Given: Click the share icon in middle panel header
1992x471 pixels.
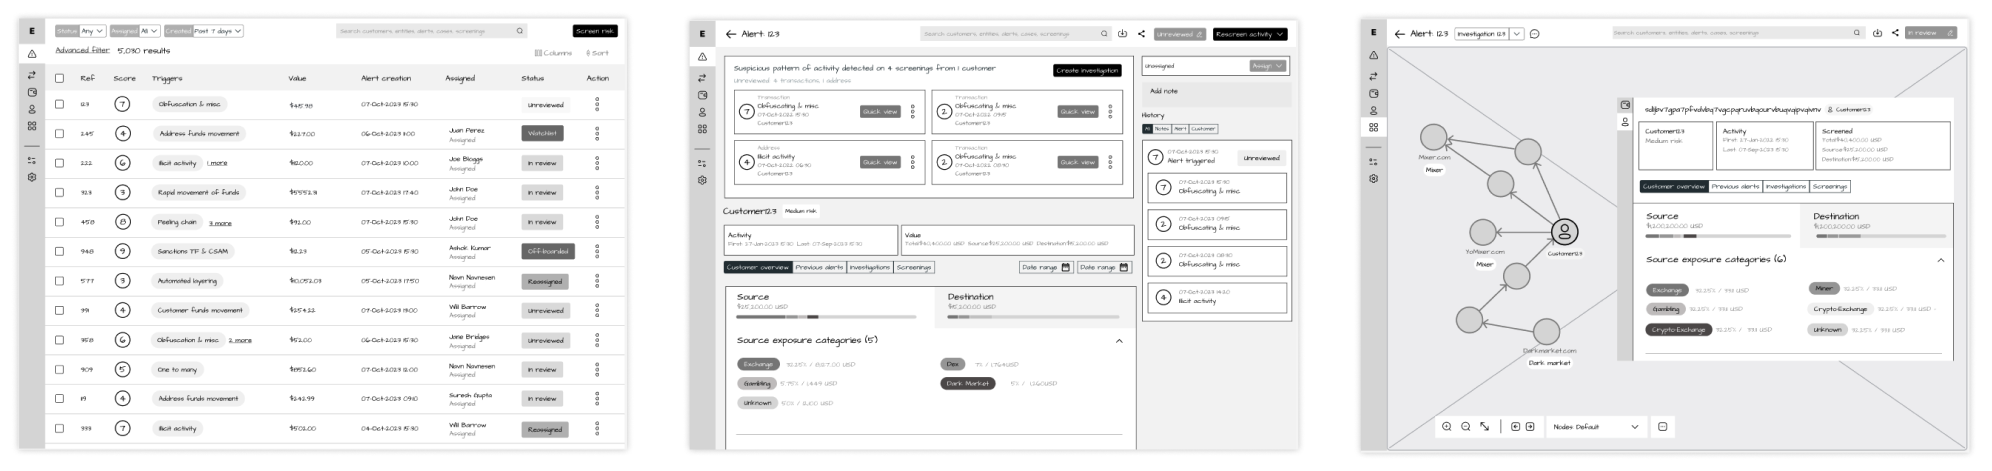Looking at the screenshot, I should pos(1141,34).
